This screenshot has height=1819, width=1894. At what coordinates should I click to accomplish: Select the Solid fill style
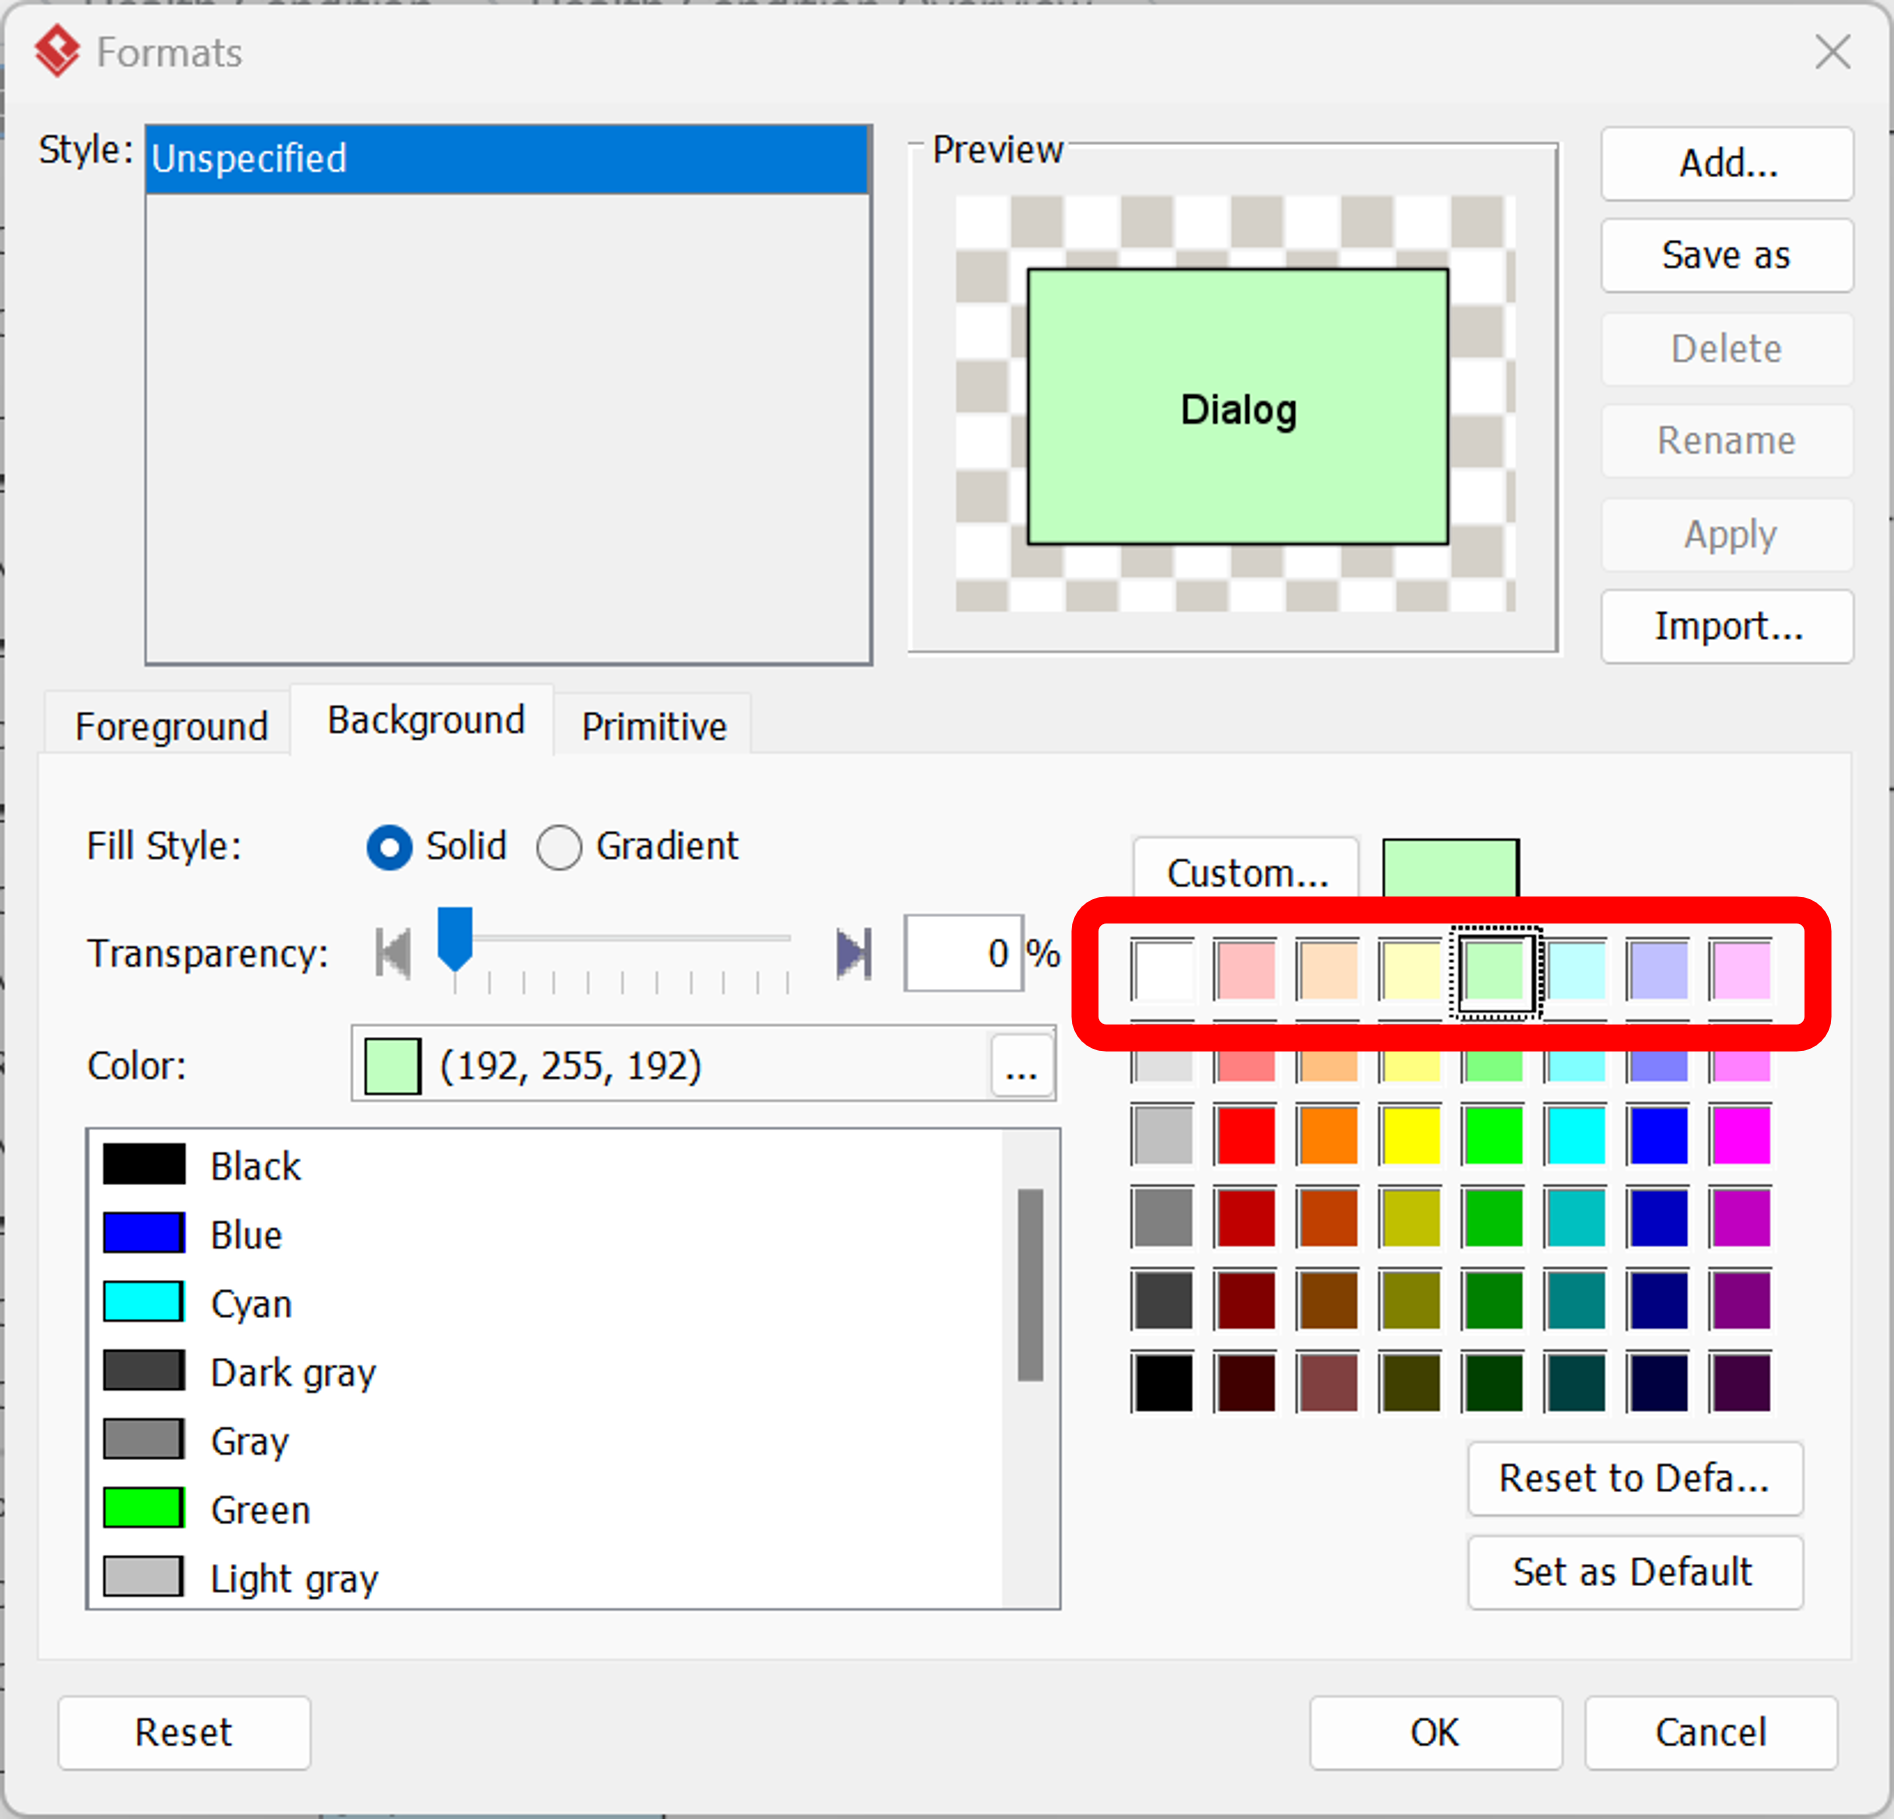pyautogui.click(x=390, y=847)
